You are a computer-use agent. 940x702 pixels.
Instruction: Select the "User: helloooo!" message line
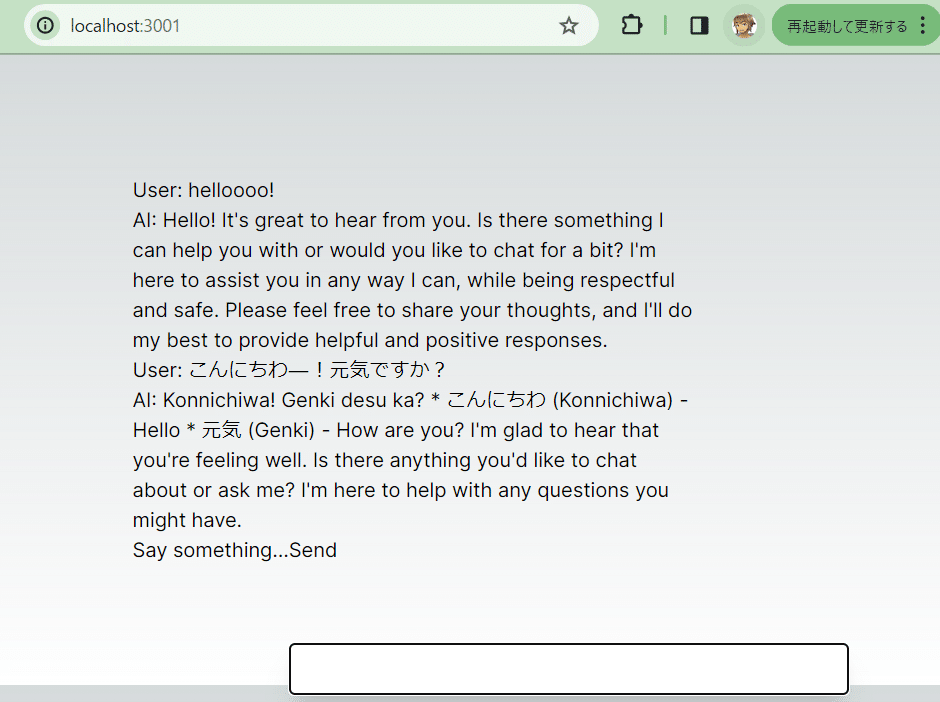(203, 190)
